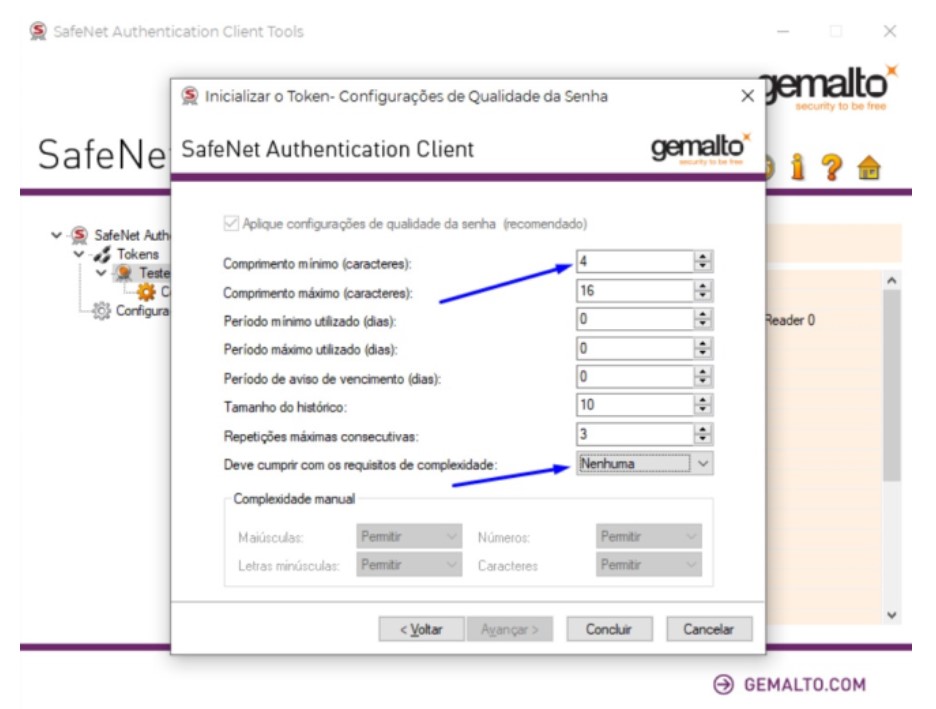
Task: Increase Período de aviso de vencimento value
Action: [x=703, y=372]
